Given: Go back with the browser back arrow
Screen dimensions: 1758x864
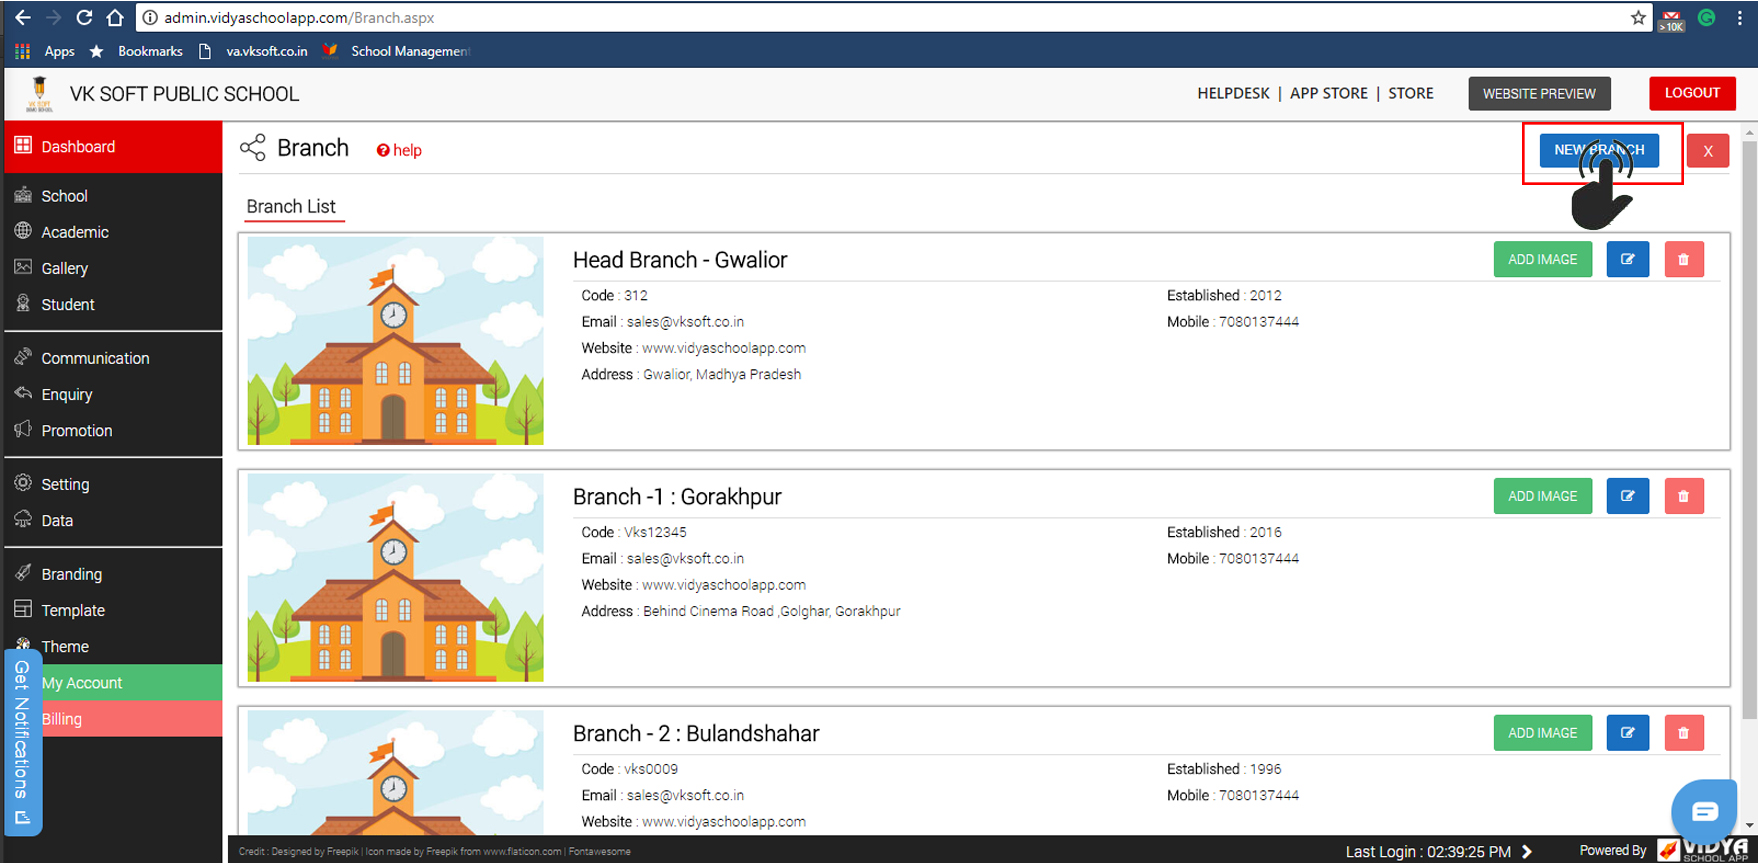Looking at the screenshot, I should (22, 17).
